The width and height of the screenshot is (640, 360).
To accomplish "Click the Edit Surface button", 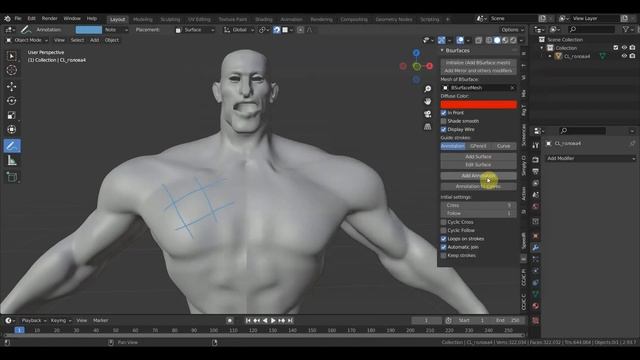I will tap(478, 164).
